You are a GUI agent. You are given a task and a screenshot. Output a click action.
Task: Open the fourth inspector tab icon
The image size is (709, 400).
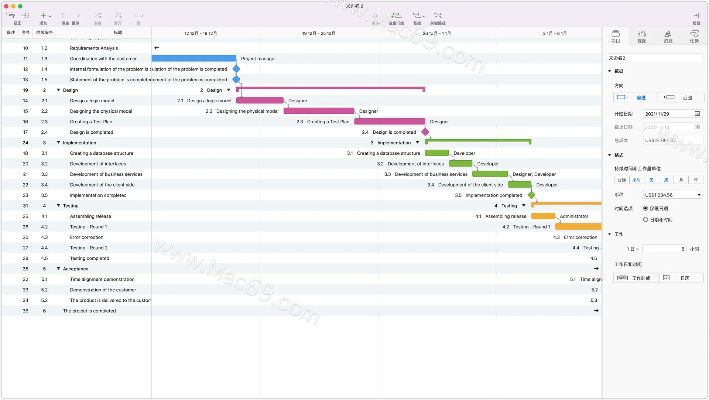[x=693, y=36]
